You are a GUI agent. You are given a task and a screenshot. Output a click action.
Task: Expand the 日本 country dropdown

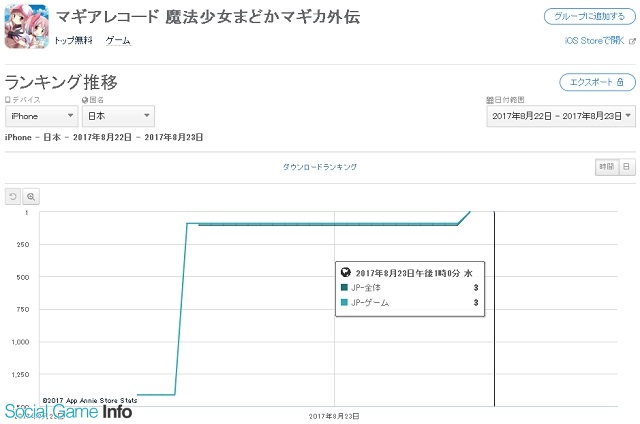tap(117, 116)
